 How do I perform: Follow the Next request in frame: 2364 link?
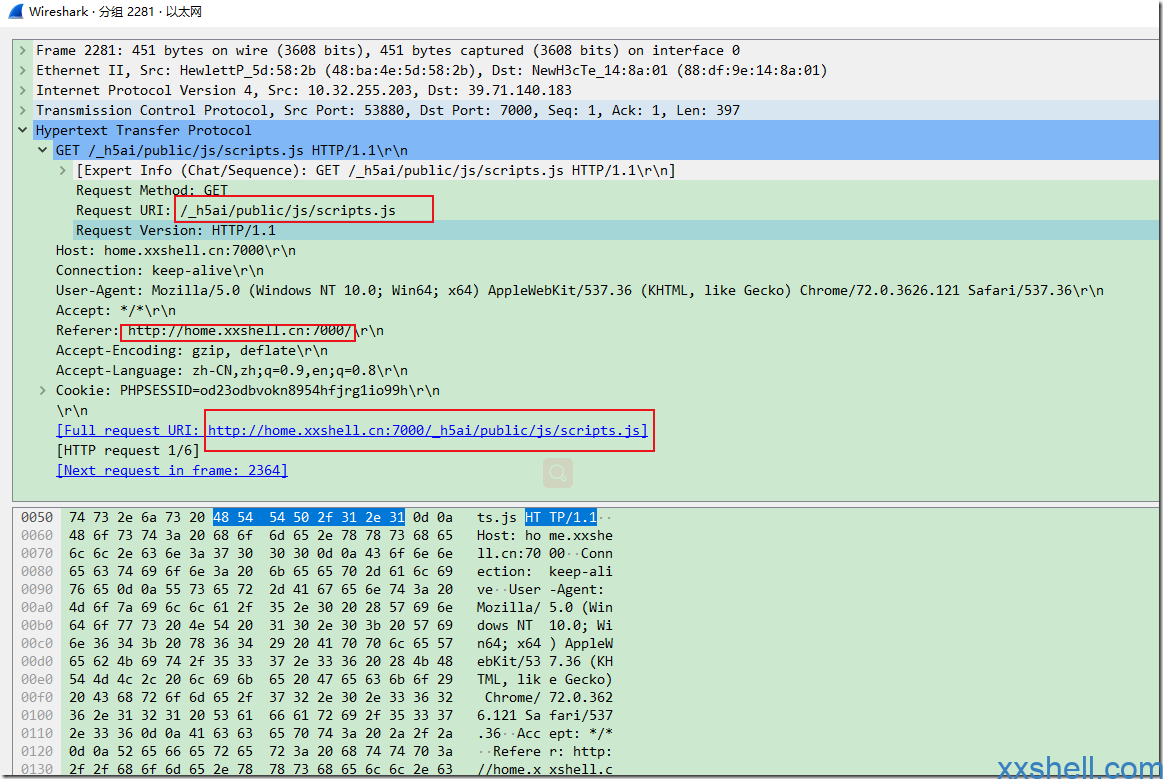point(172,471)
